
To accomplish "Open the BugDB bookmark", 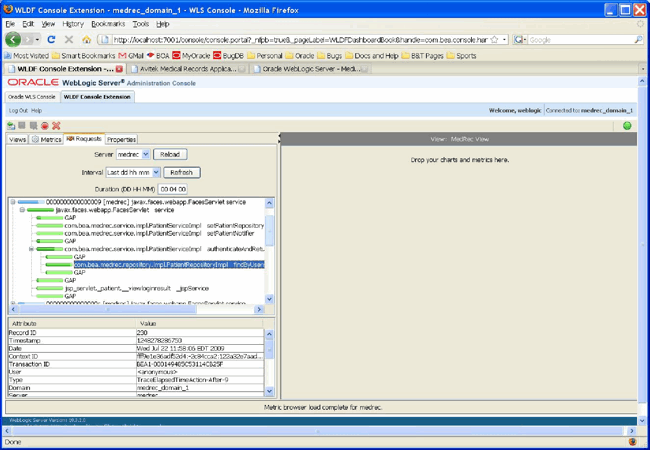I will click(228, 56).
